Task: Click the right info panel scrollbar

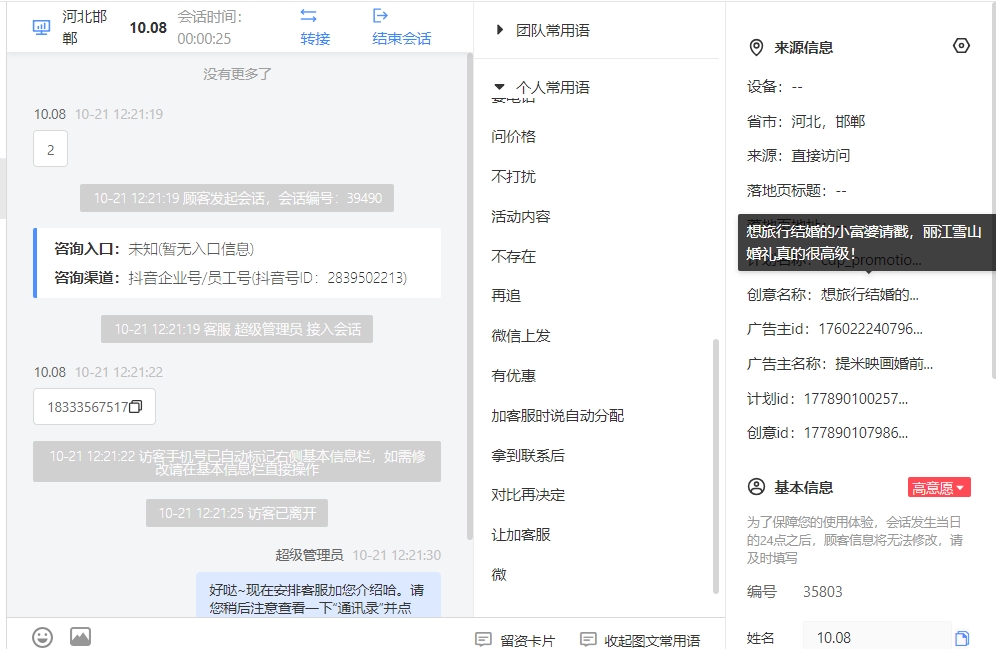Action: (993, 191)
